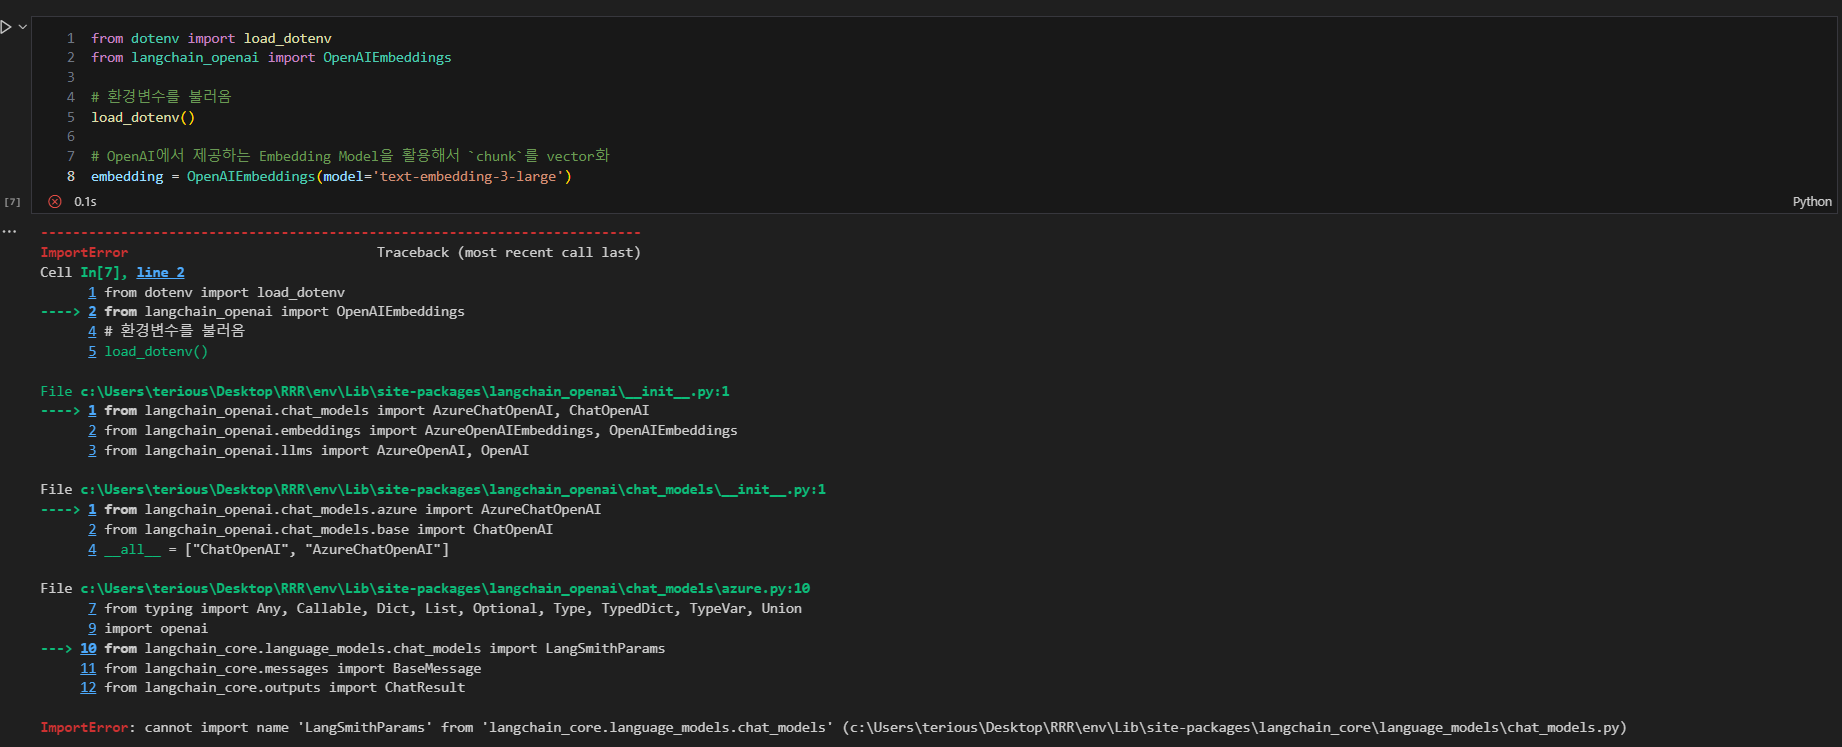Place cursor on code line 8 embedding assignment
Viewport: 1842px width, 747px height.
point(331,176)
